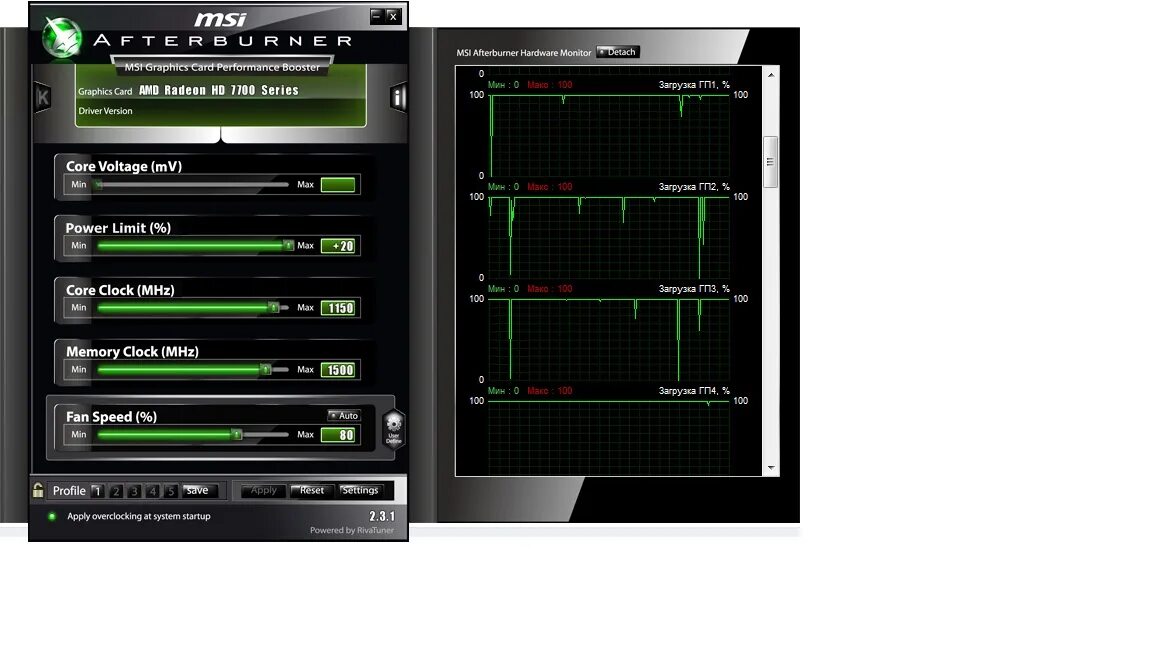The image size is (1152, 648).
Task: Click the Apply button
Action: pos(264,490)
